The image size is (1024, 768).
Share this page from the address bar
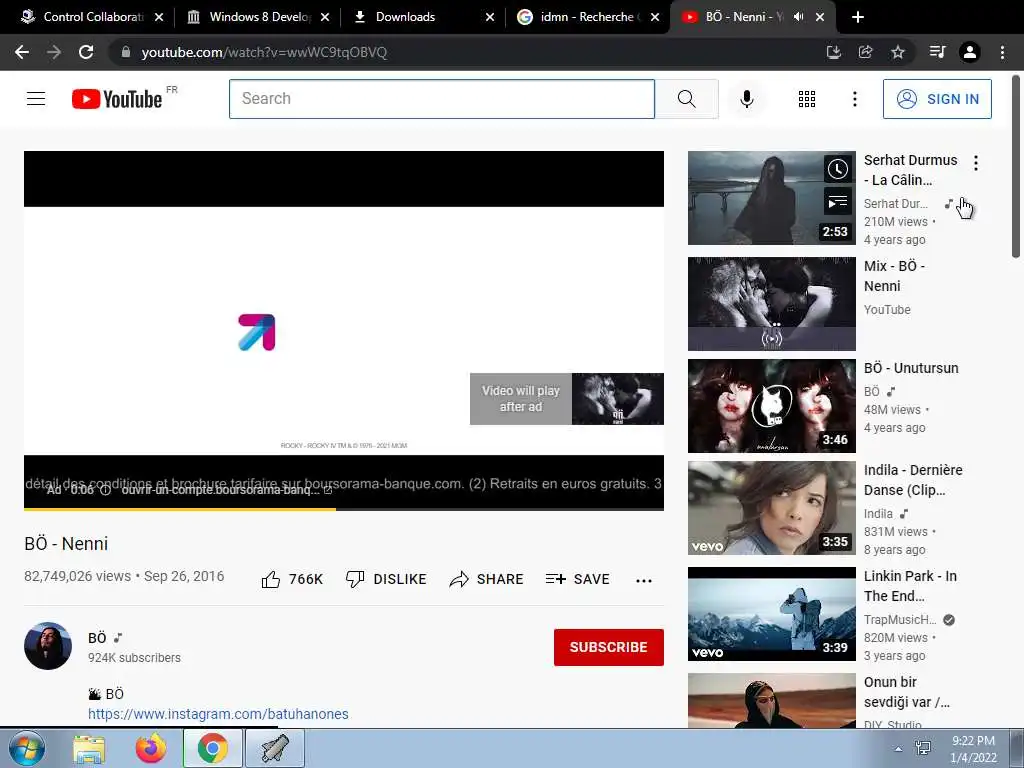(865, 52)
